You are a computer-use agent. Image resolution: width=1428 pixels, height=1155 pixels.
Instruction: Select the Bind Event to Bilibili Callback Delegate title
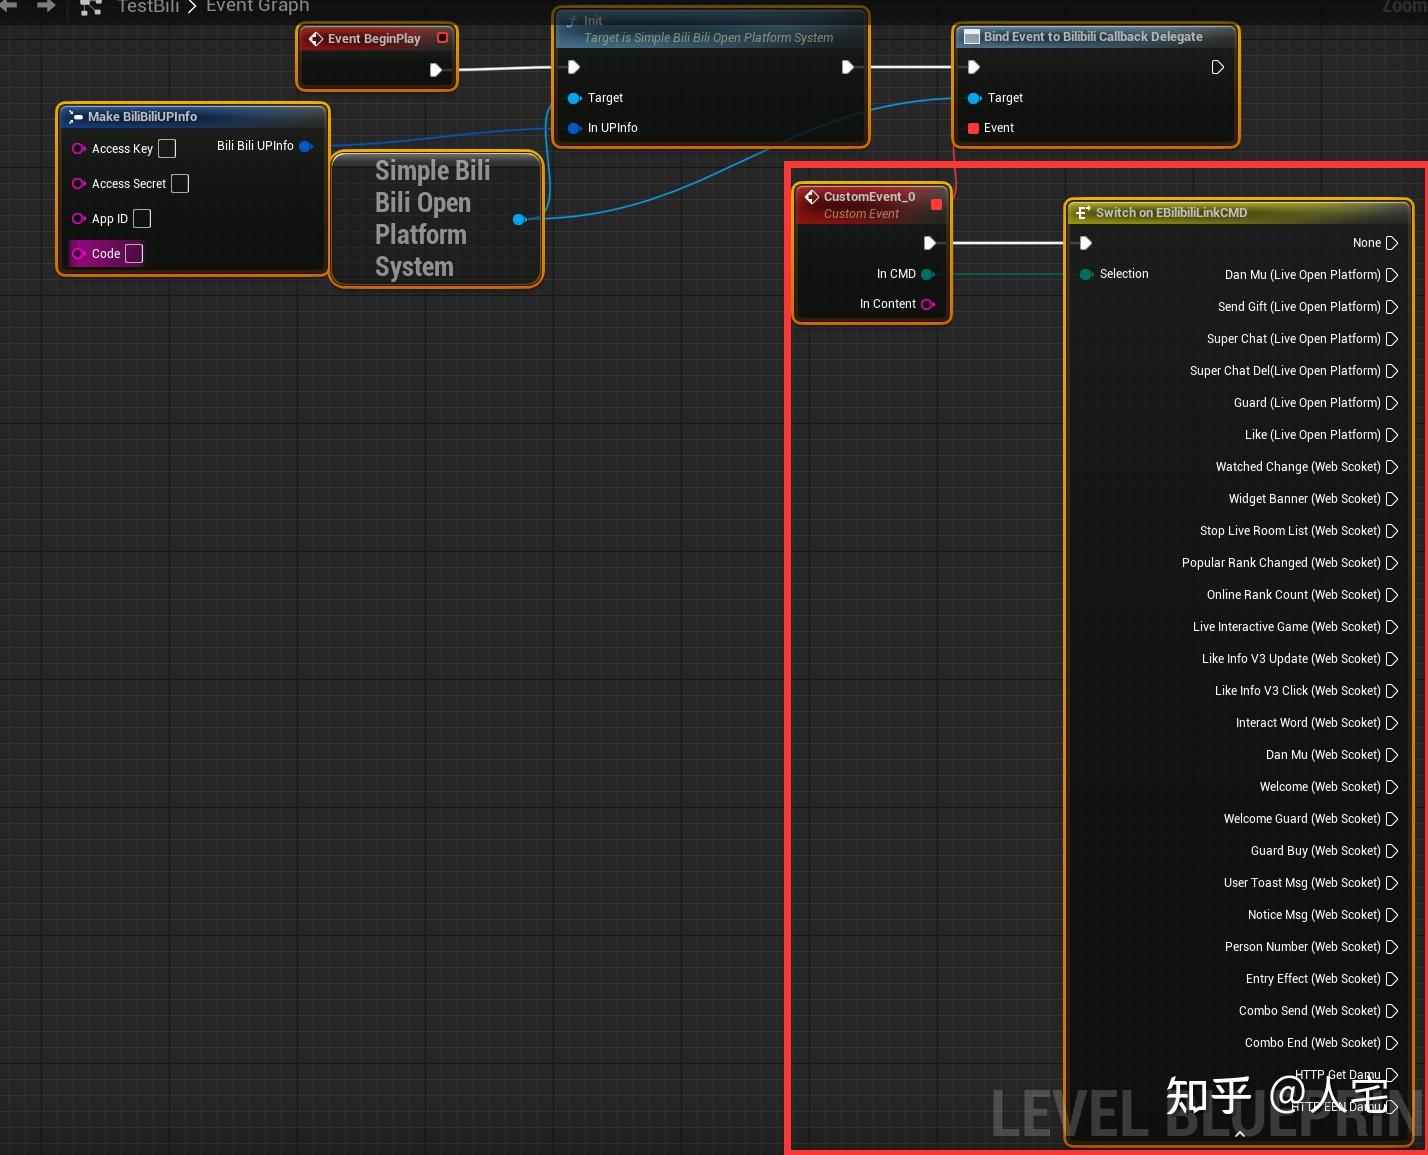pos(1093,37)
